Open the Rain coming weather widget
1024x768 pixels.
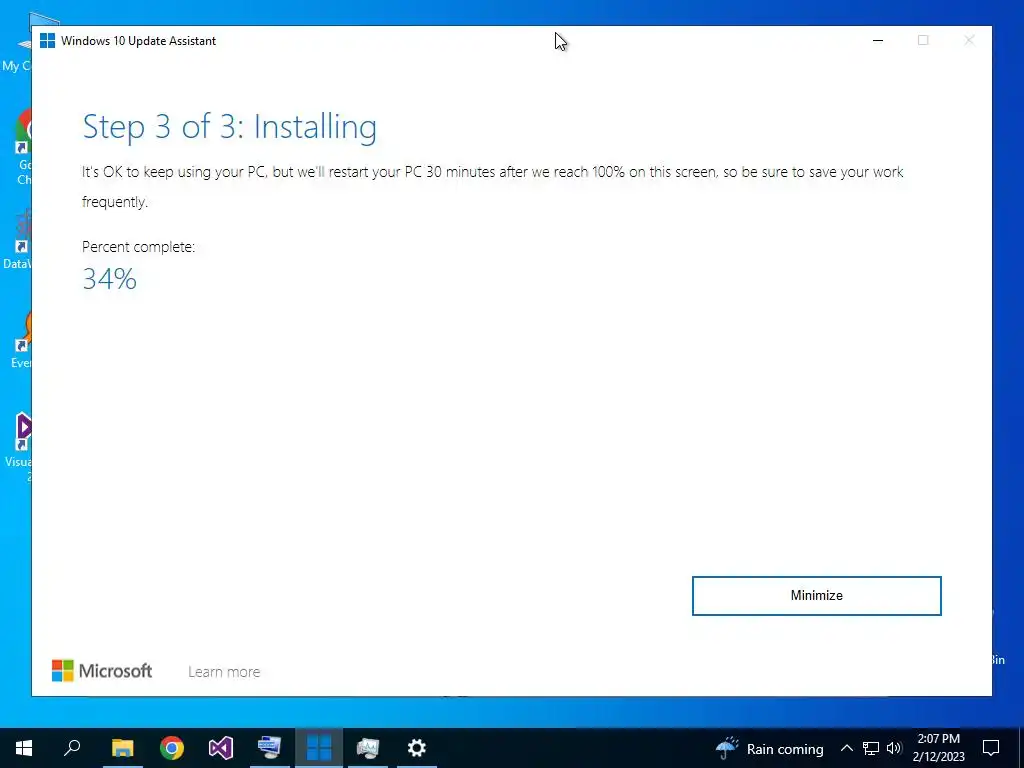click(769, 748)
